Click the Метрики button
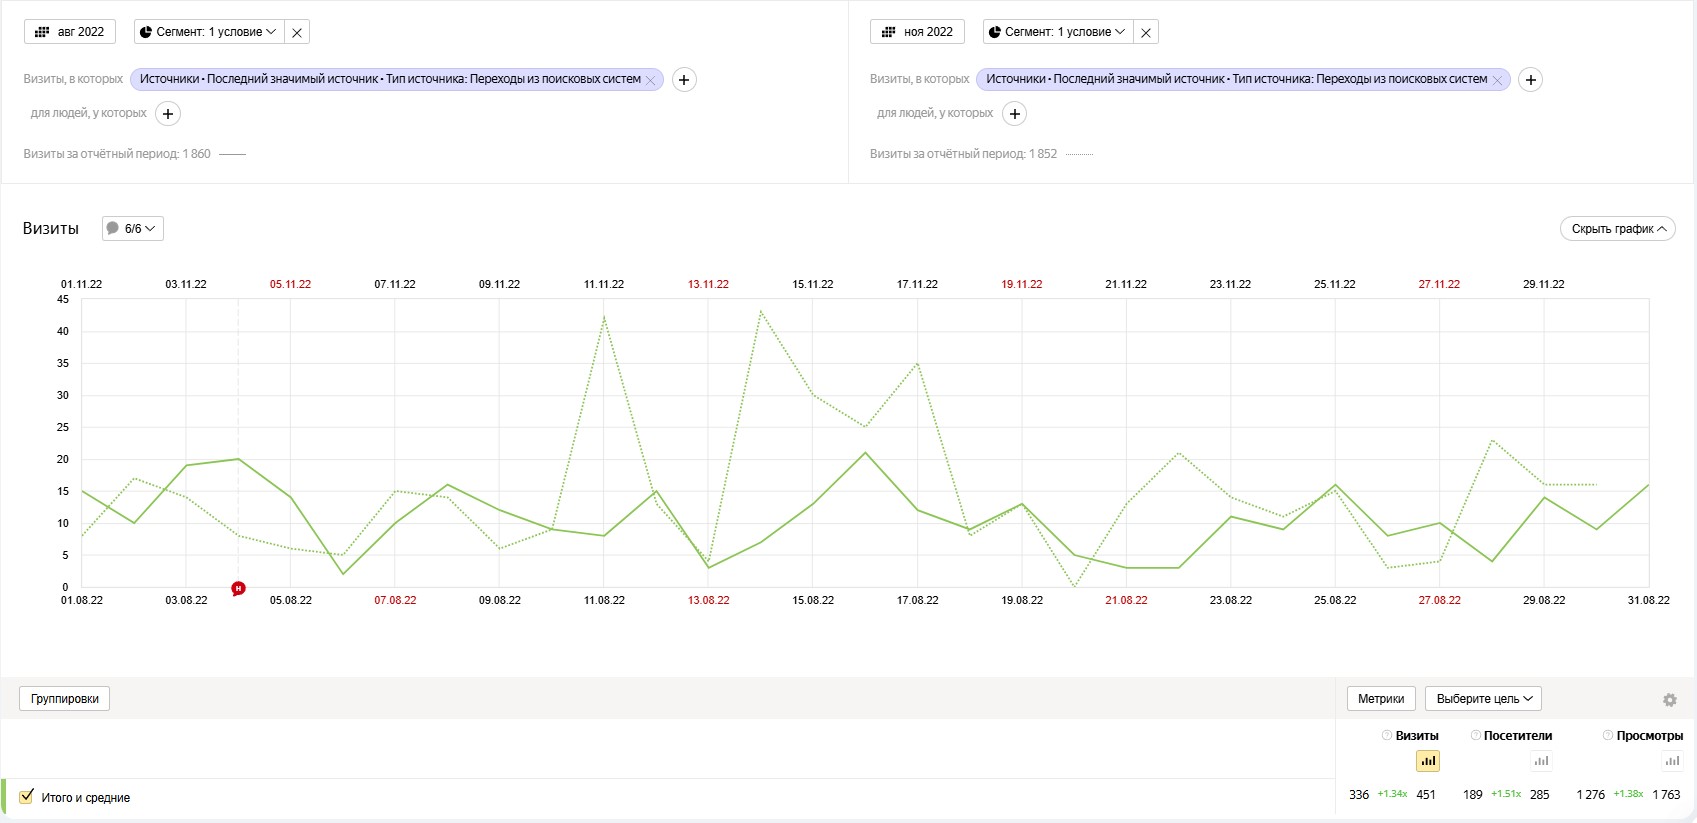Screen dimensions: 1697x823 tap(1380, 699)
